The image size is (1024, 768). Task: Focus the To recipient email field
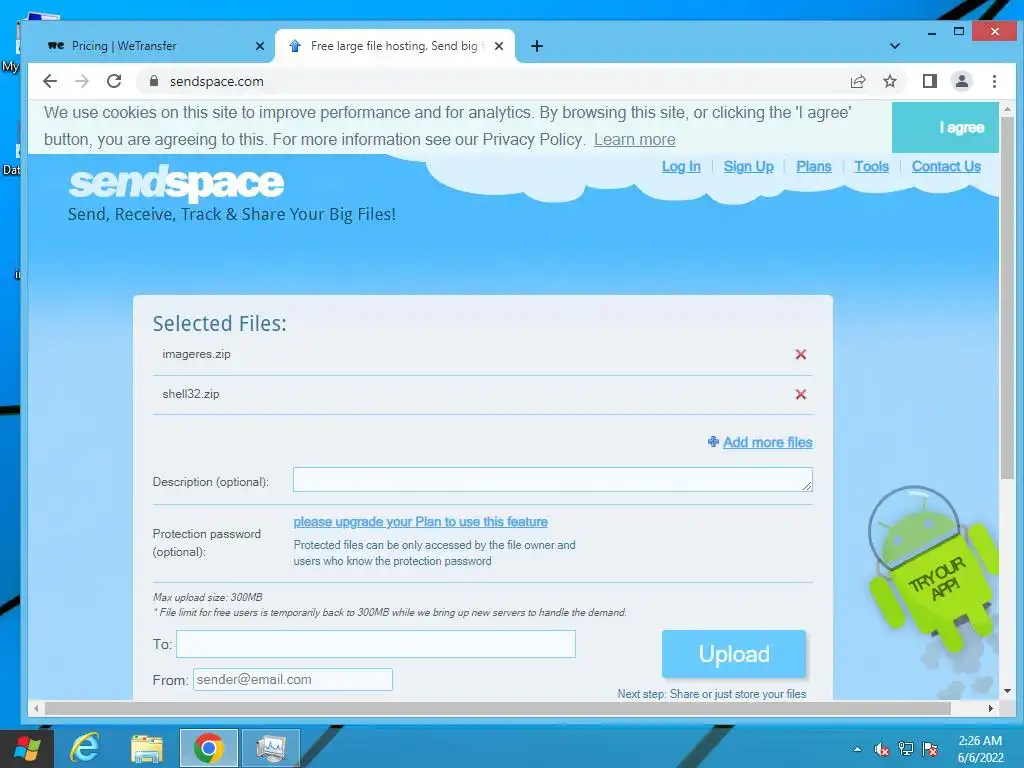click(376, 644)
